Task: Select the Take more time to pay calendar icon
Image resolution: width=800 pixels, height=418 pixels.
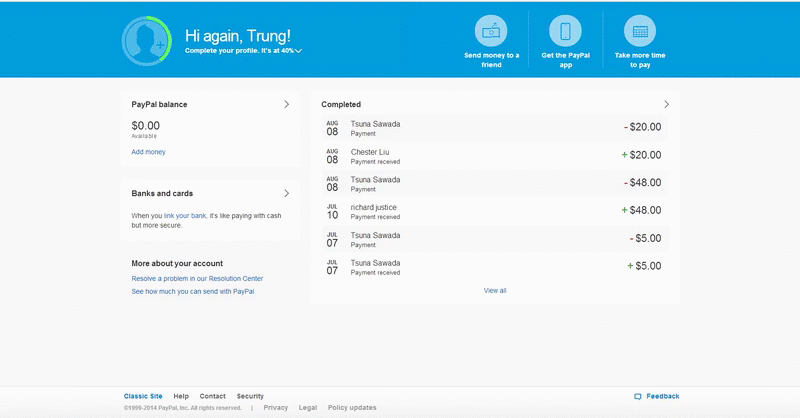Action: coord(640,31)
